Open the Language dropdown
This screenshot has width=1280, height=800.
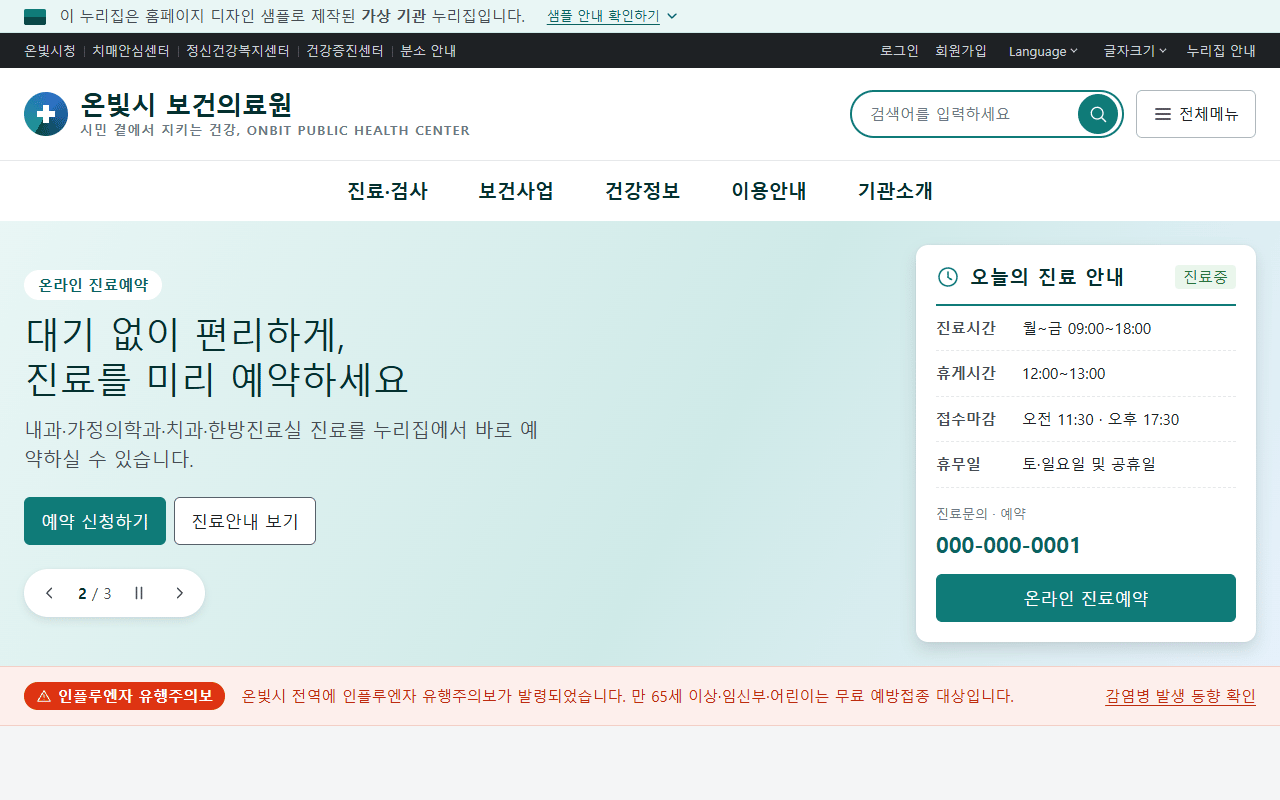tap(1043, 51)
